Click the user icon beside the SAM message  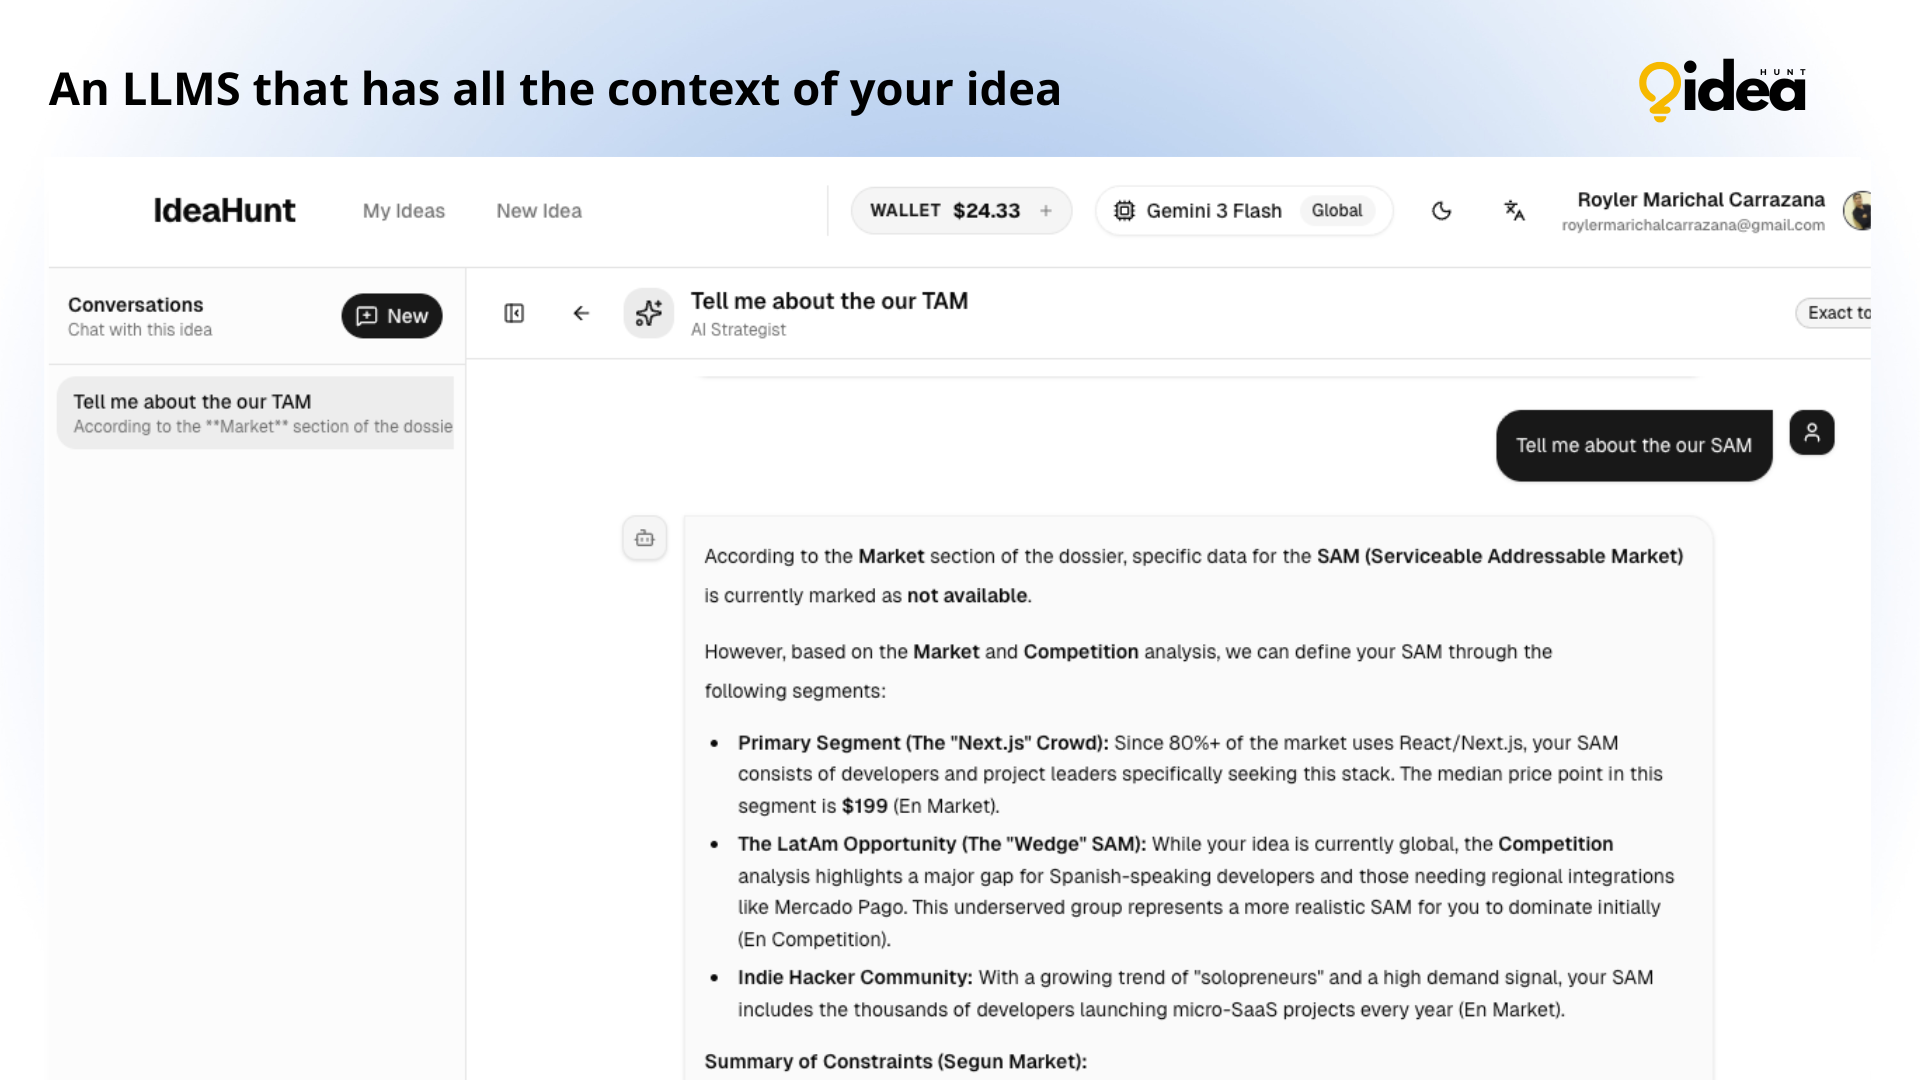[x=1811, y=432]
